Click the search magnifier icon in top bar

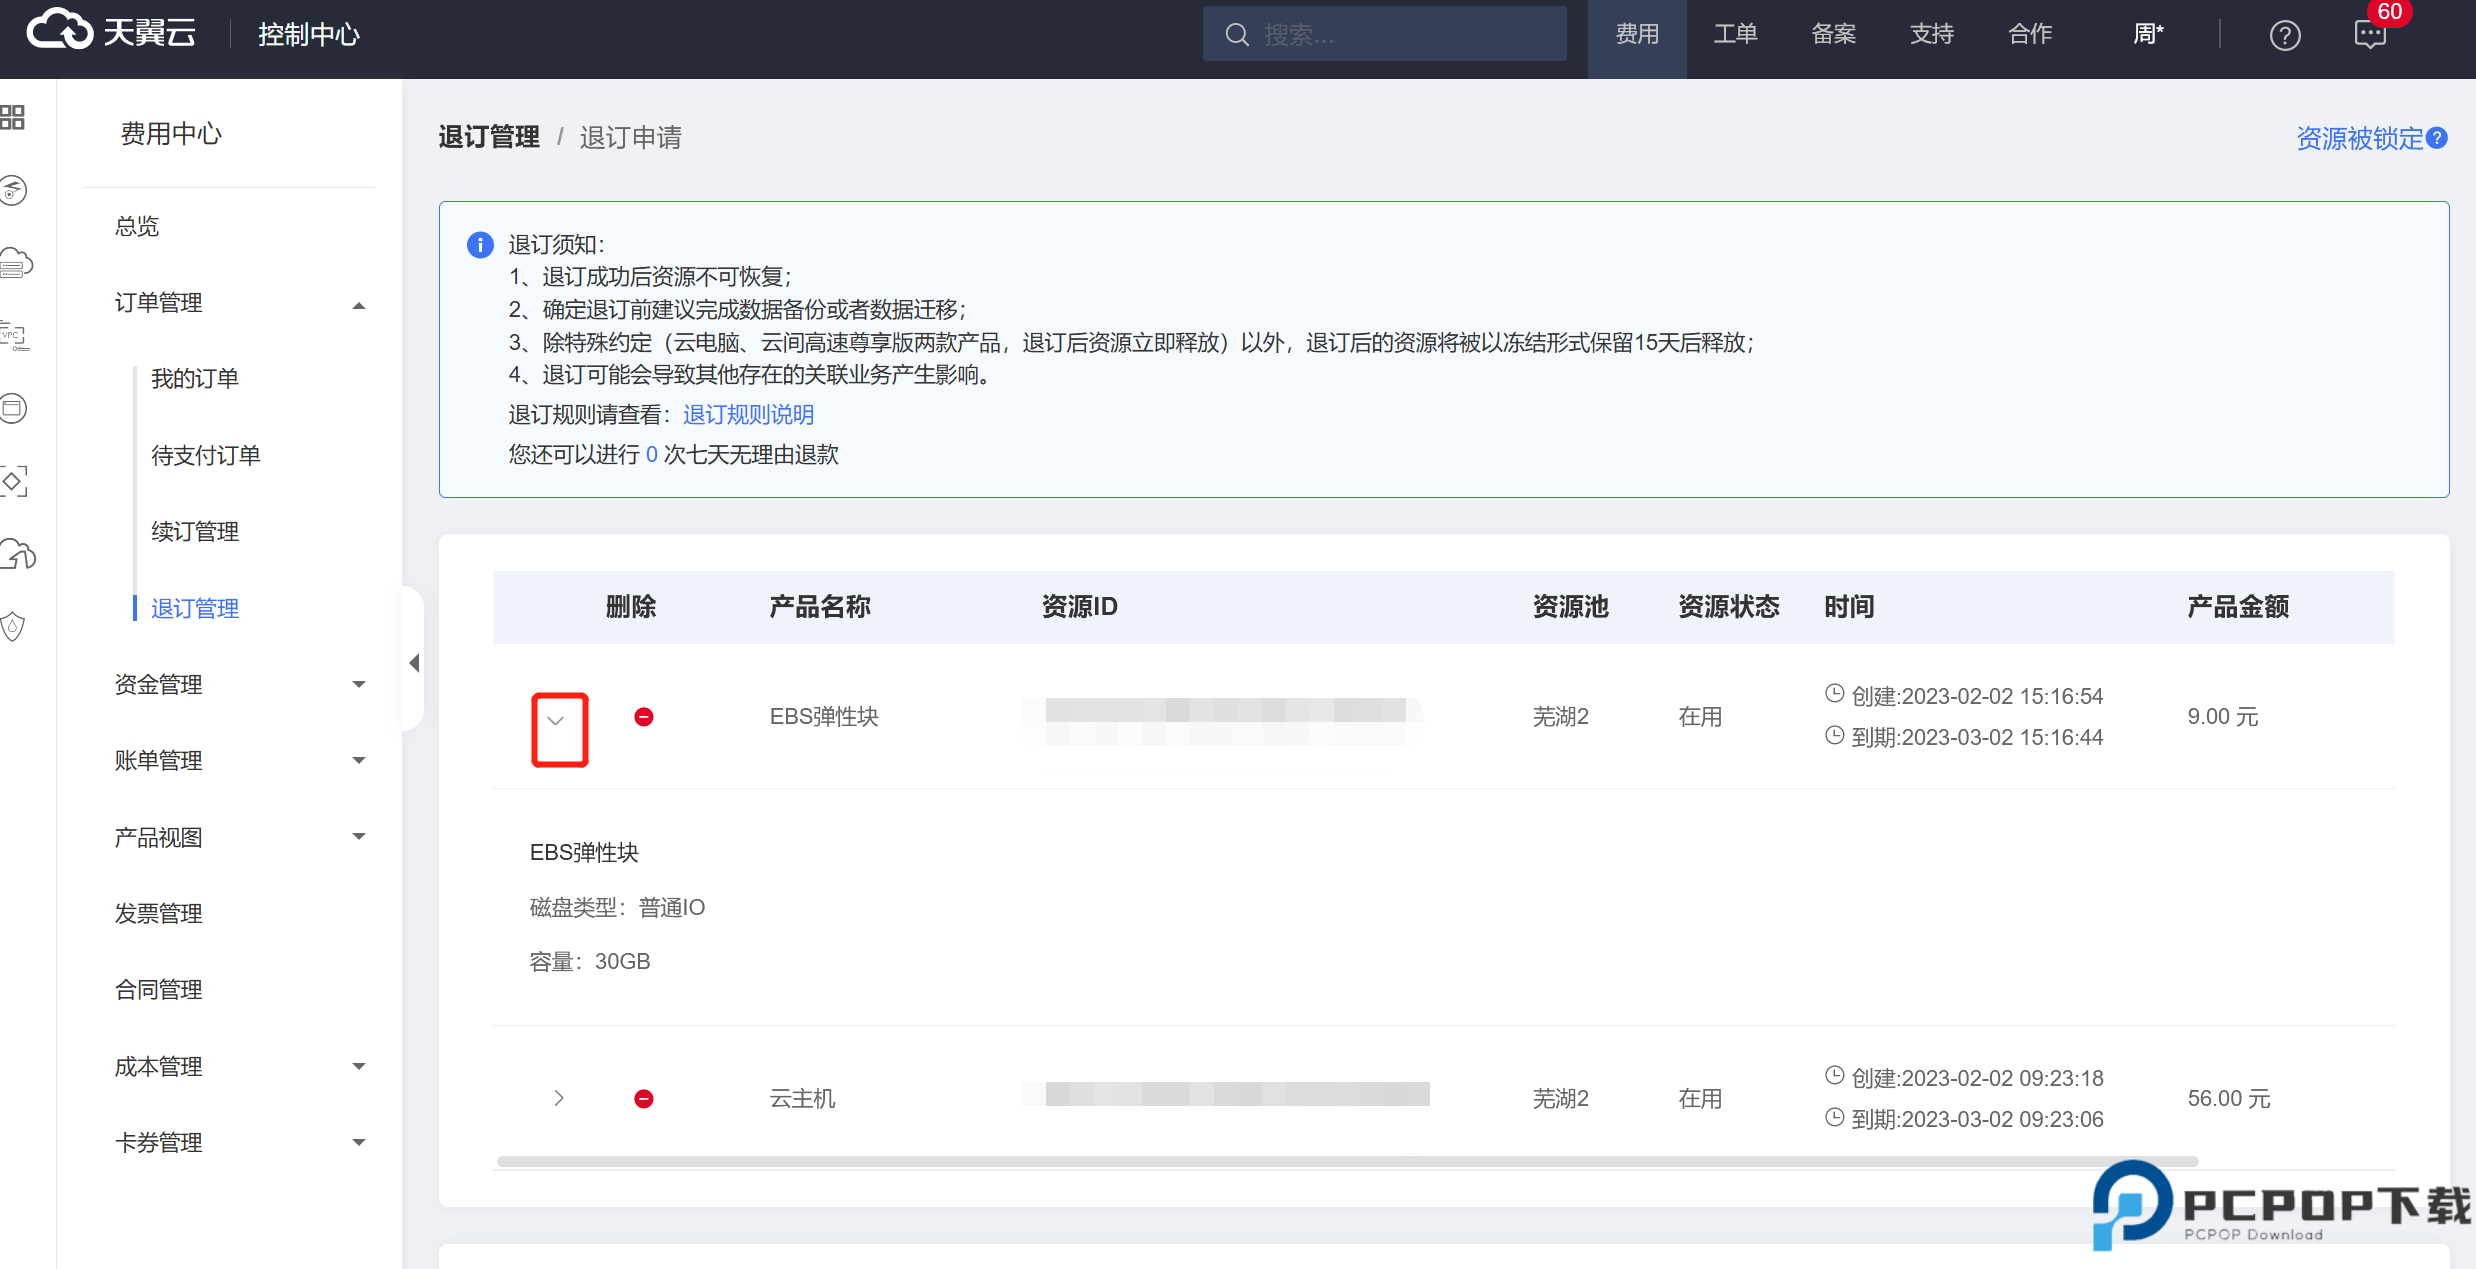click(x=1237, y=33)
